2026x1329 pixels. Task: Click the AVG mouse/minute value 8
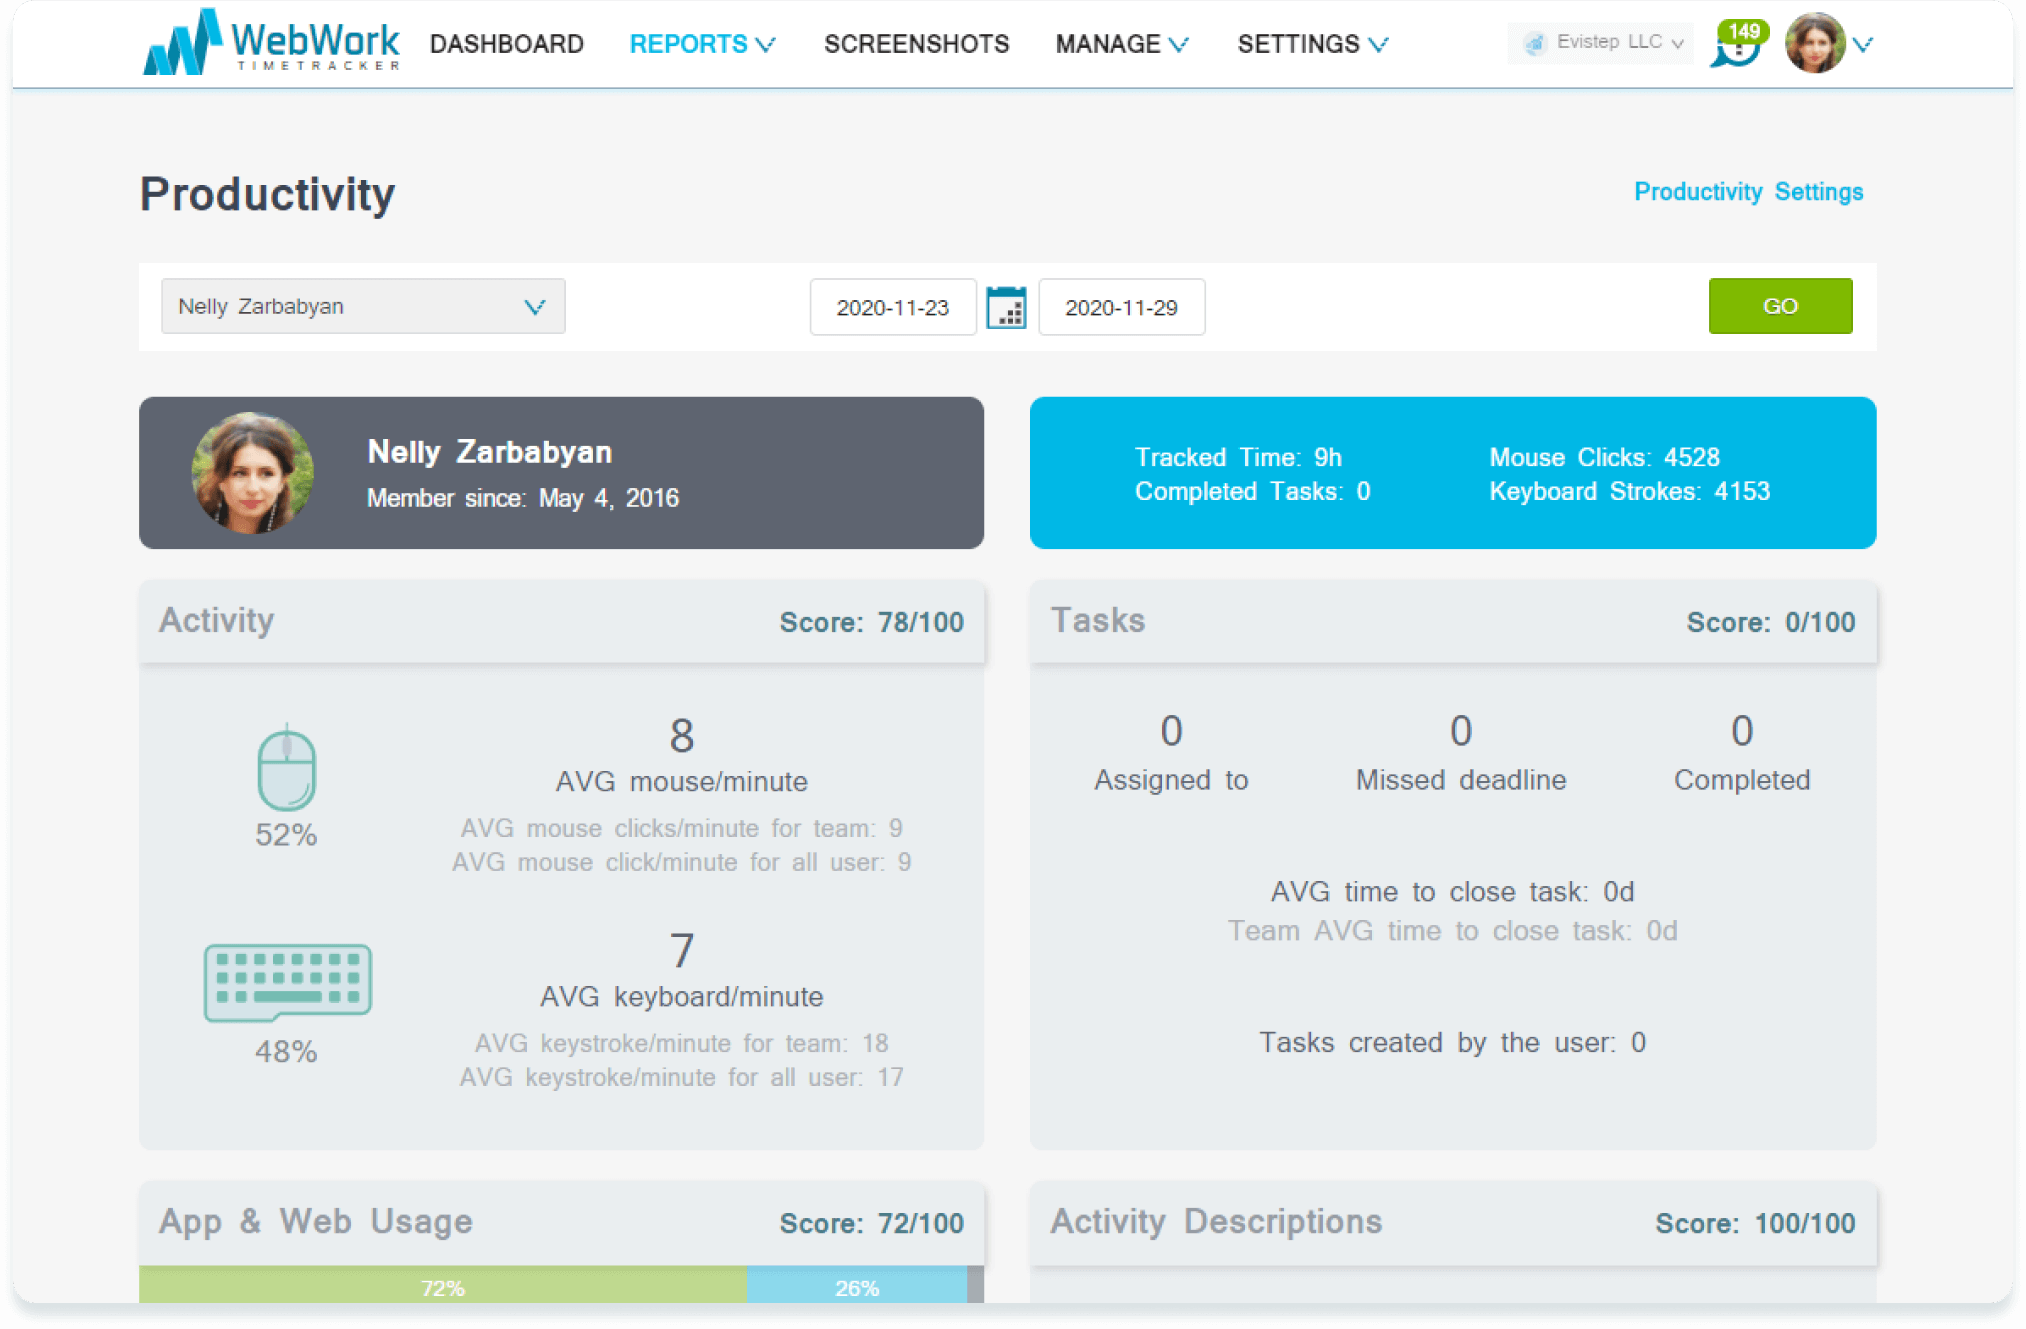tap(681, 736)
